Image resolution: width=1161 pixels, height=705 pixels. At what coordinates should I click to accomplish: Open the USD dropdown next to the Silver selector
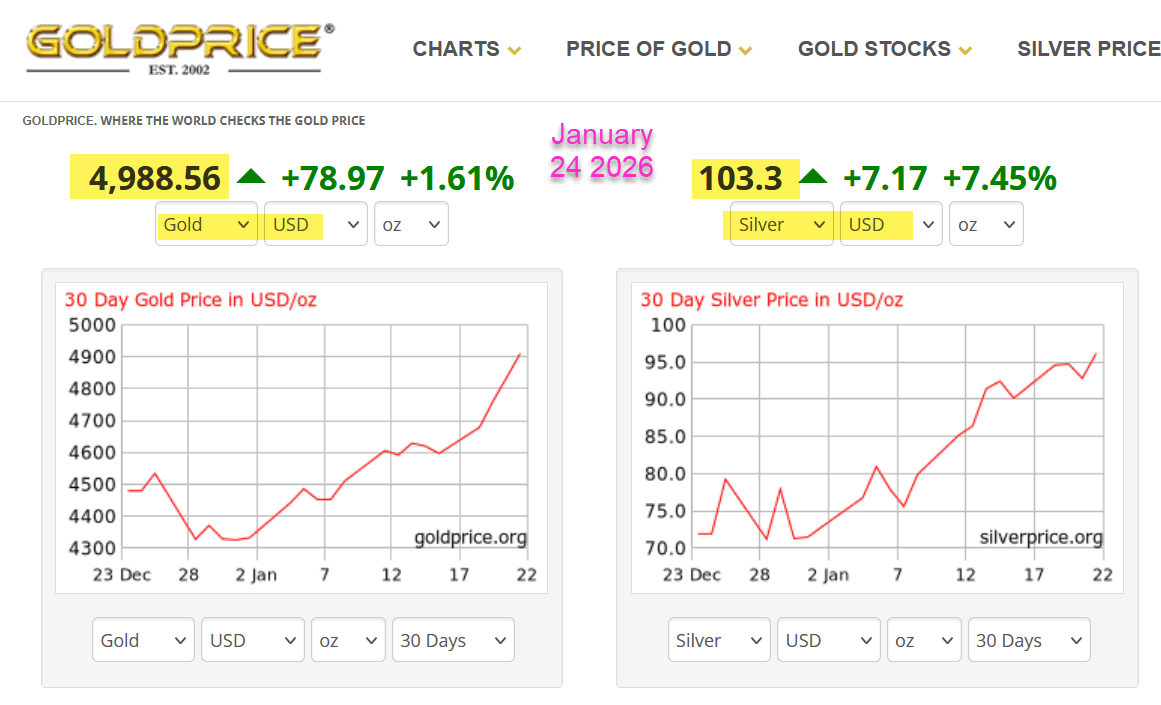pyautogui.click(x=890, y=223)
